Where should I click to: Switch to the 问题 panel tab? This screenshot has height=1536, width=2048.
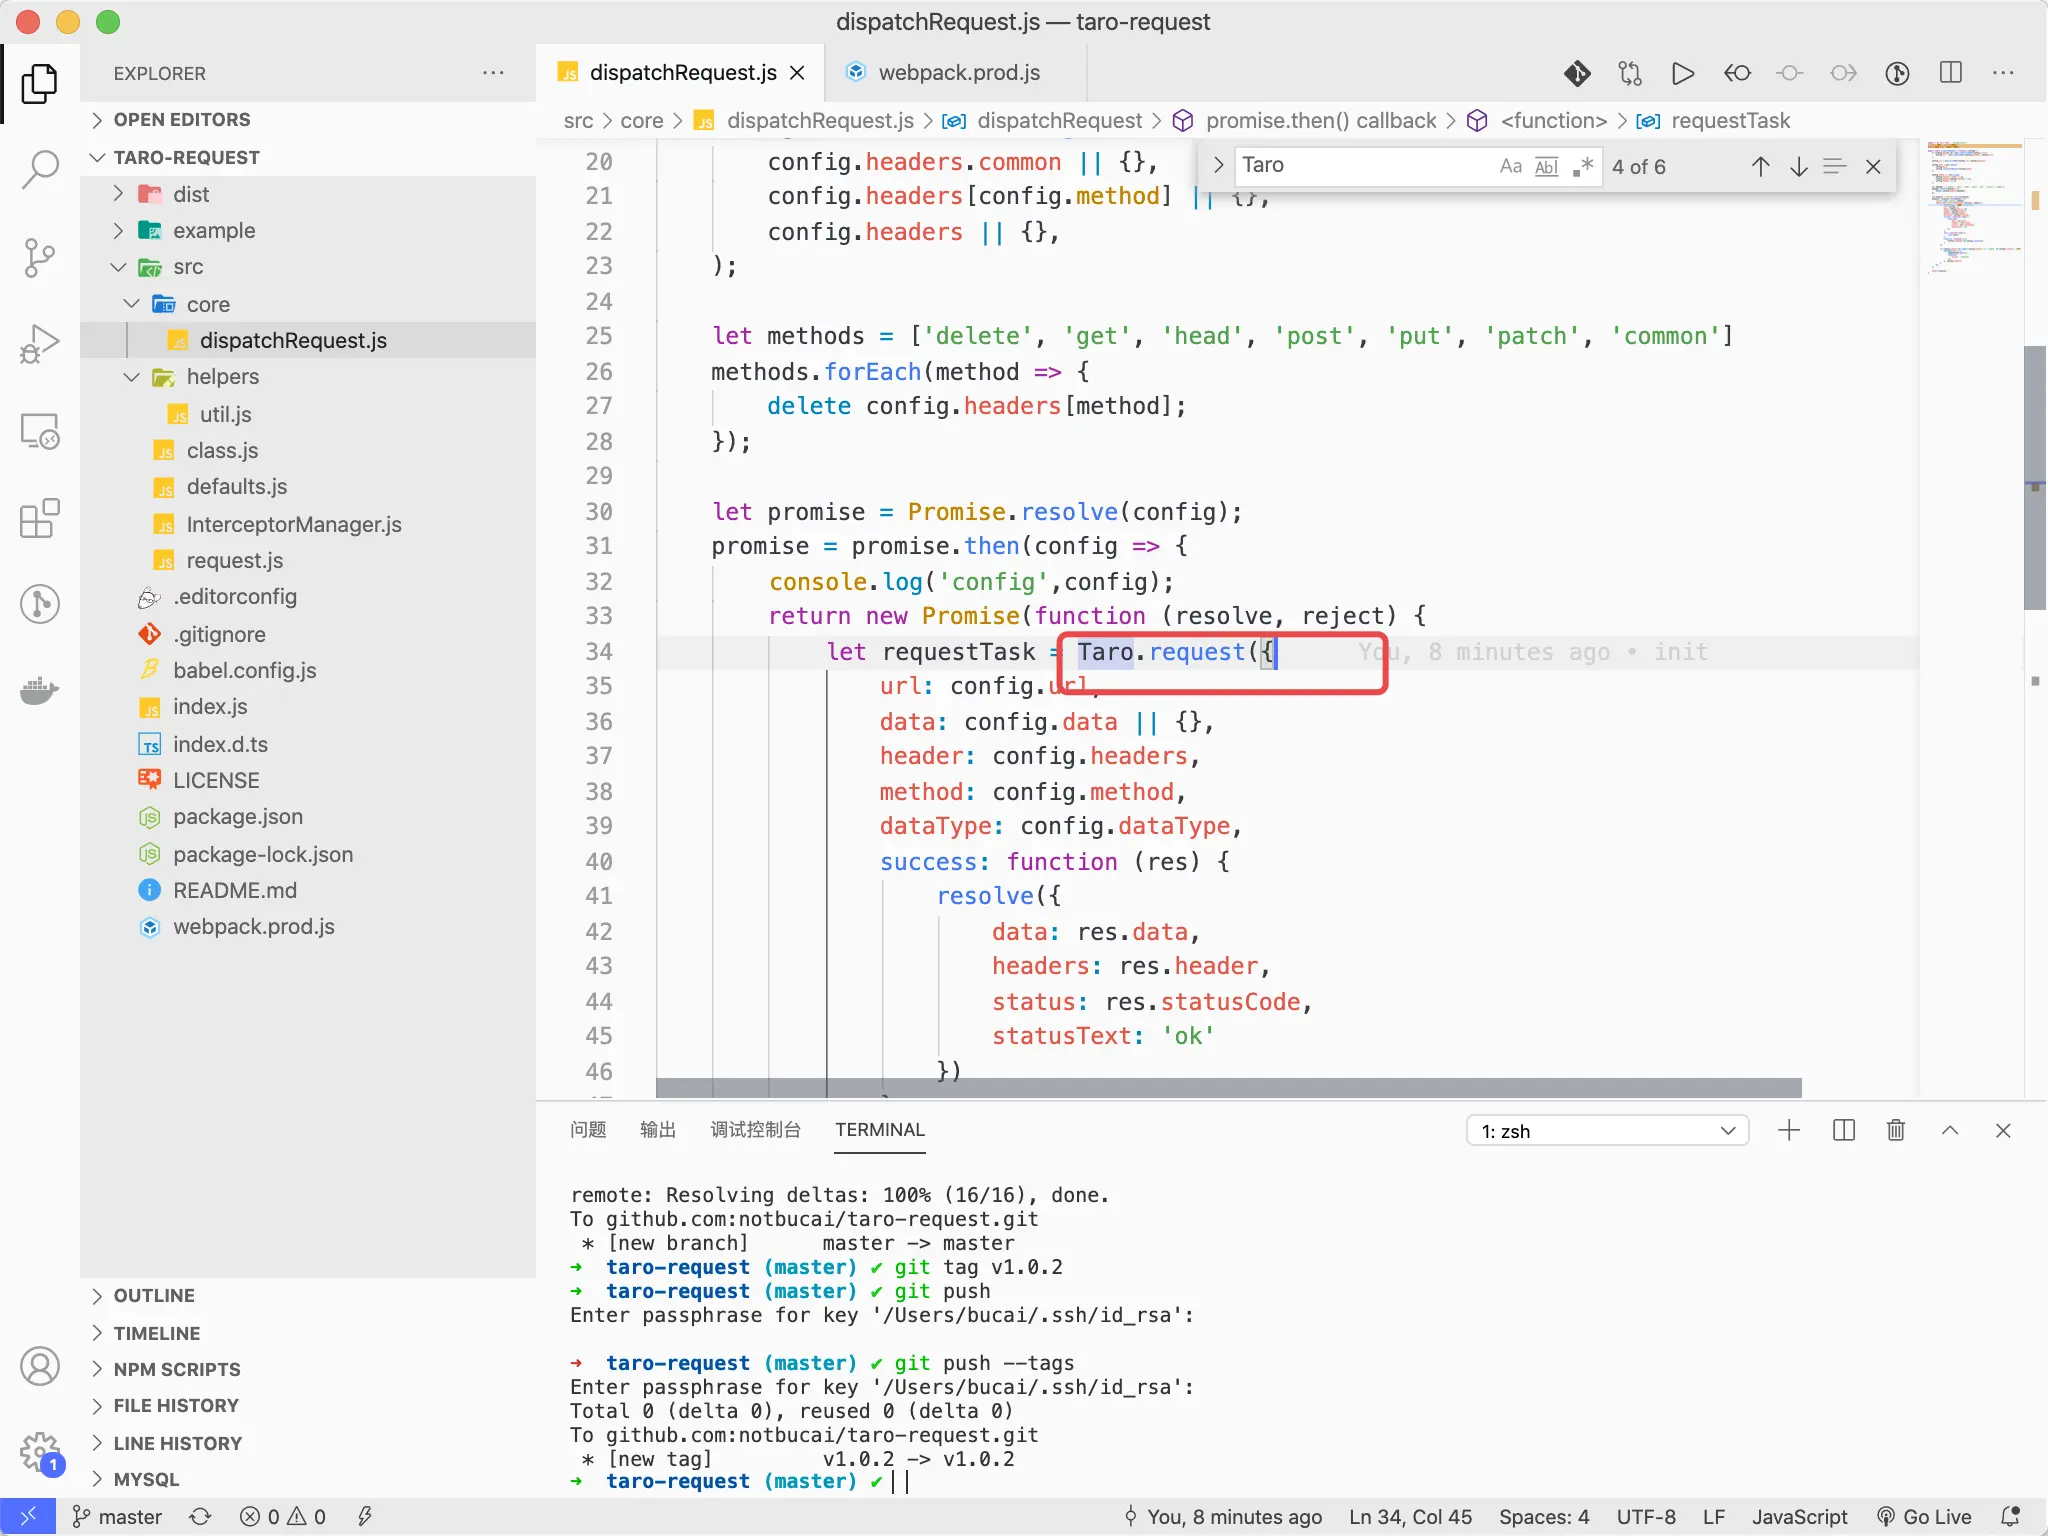[588, 1129]
